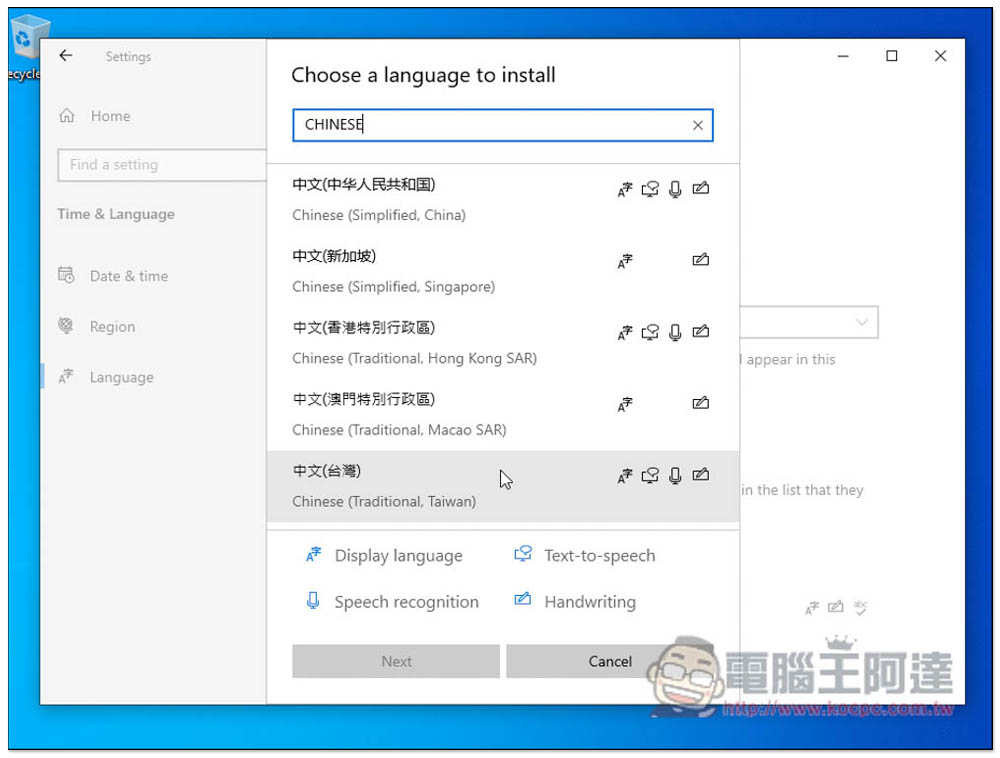Select Chinese (Simplified, Singapore)
1000x758 pixels.
pyautogui.click(x=503, y=271)
